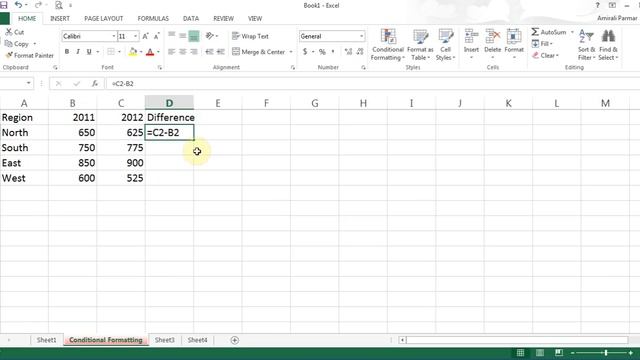Open Font Color dropdown arrow

158,52
